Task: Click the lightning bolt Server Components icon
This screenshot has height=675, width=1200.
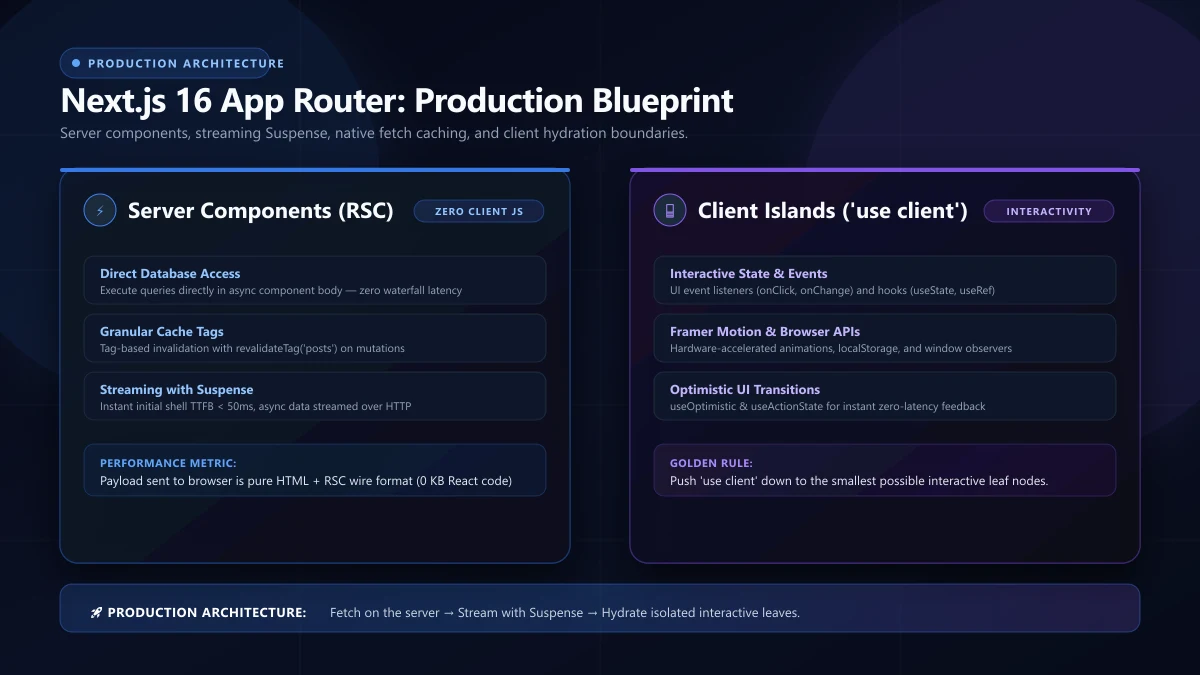Action: 100,211
